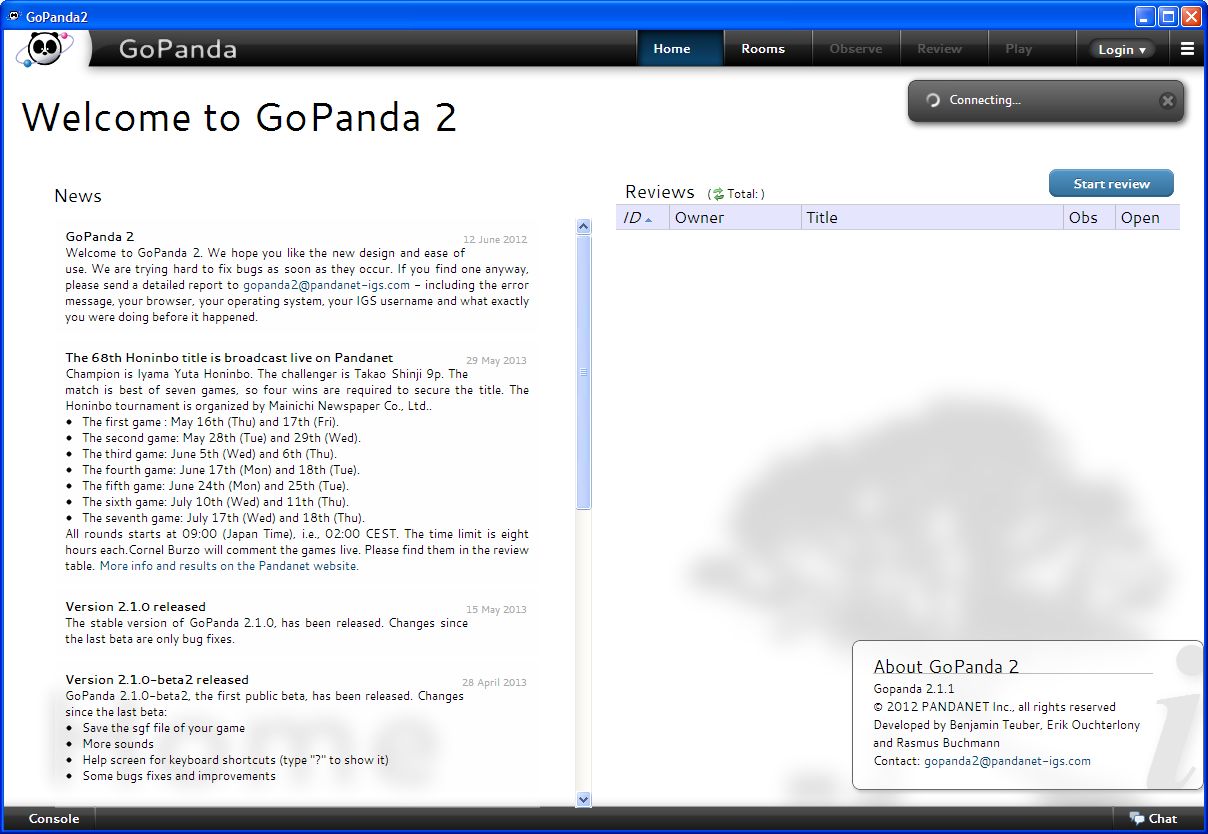
Task: Switch to the Home tab
Action: pyautogui.click(x=671, y=49)
